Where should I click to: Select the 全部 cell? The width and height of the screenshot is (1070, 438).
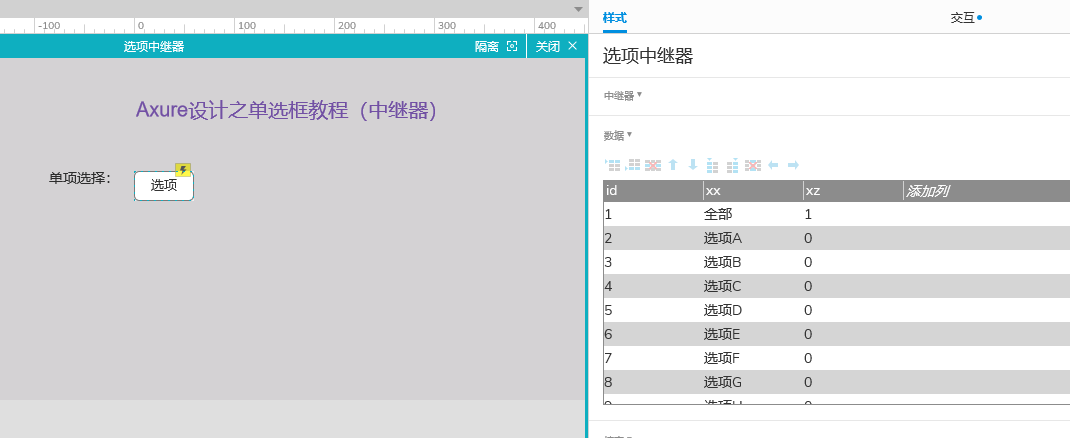tap(753, 214)
